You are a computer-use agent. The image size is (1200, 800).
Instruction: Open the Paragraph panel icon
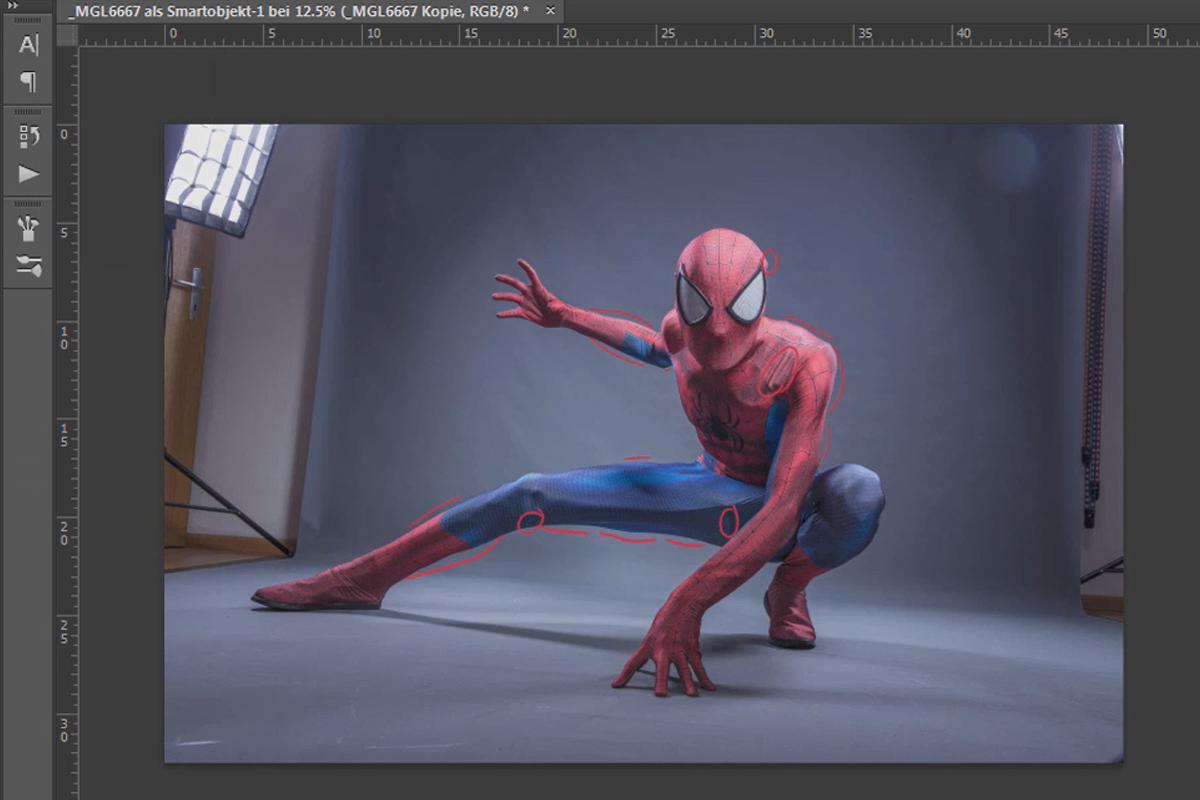pyautogui.click(x=28, y=82)
